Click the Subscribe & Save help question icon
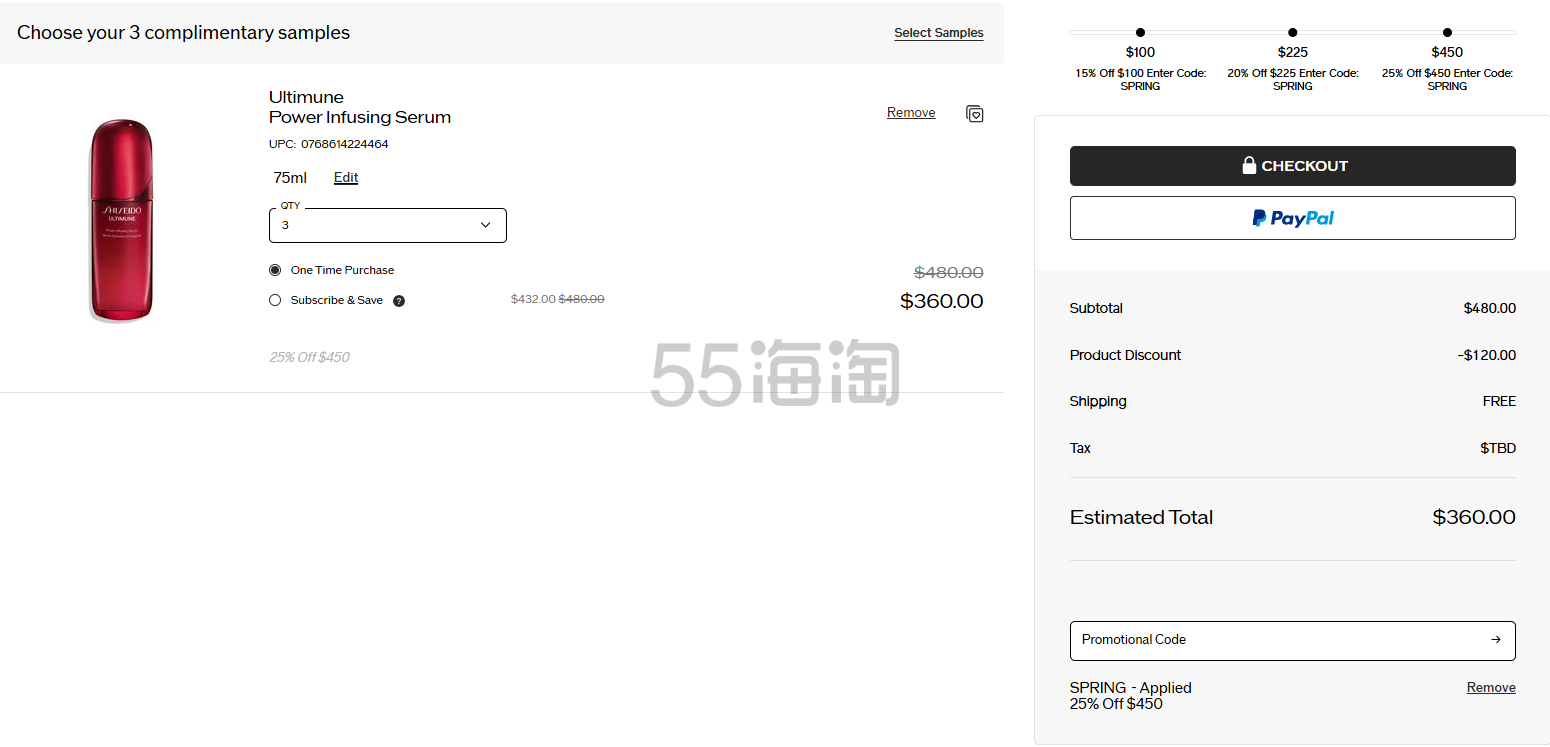The image size is (1550, 747). pyautogui.click(x=399, y=301)
